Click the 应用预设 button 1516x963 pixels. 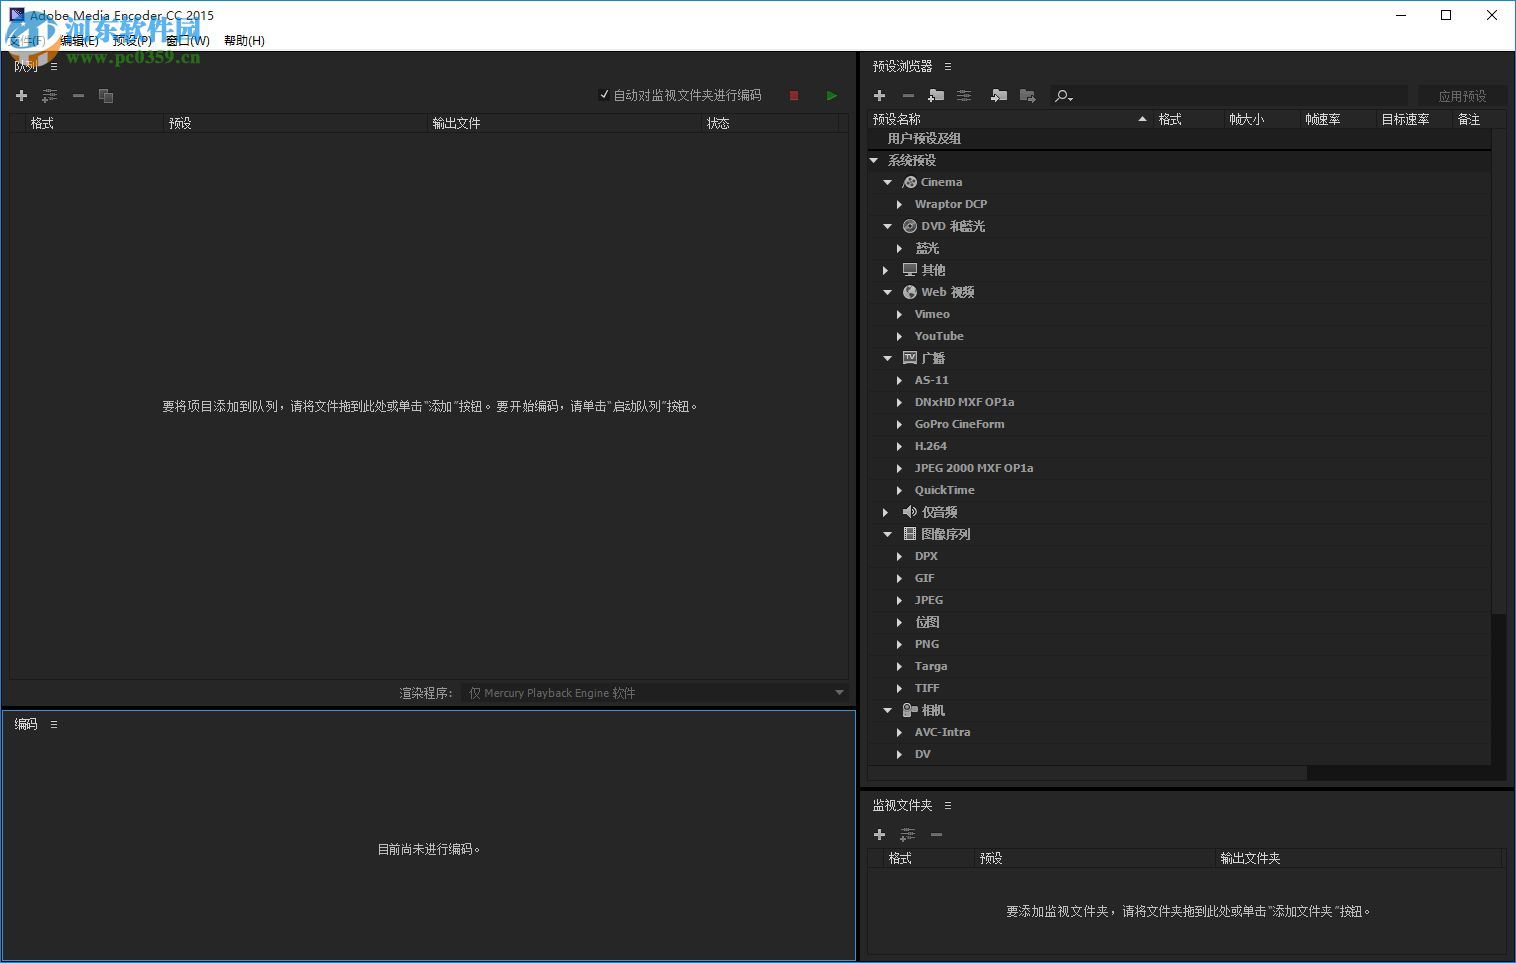click(1463, 95)
